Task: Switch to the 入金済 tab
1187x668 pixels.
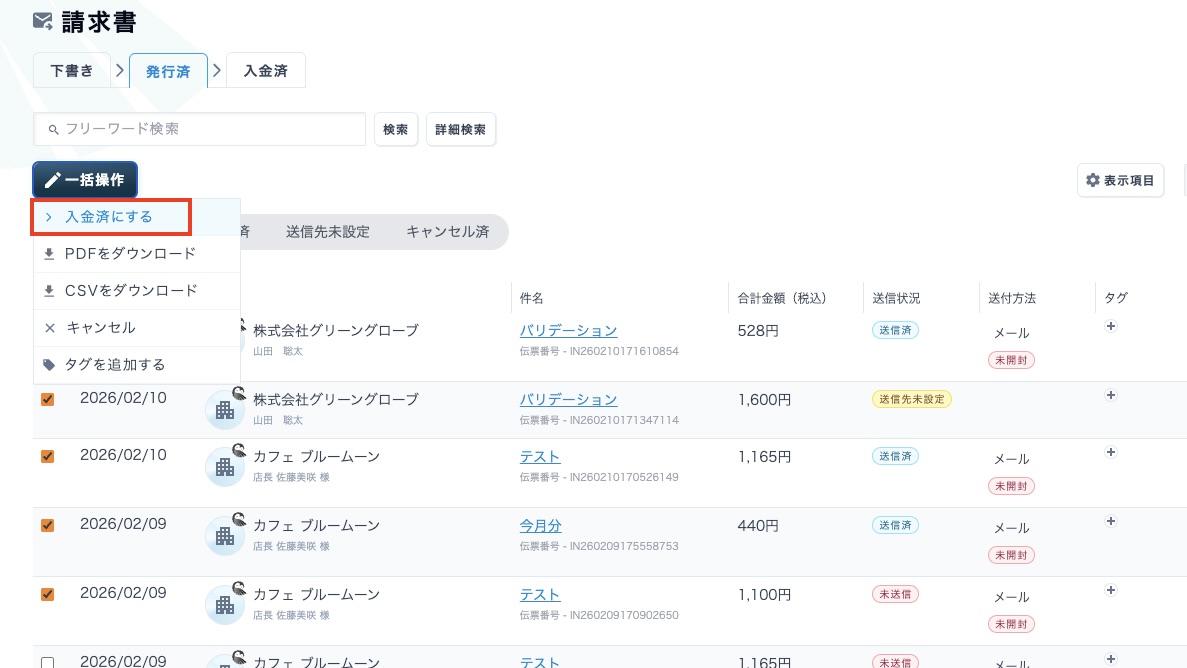Action: (x=265, y=71)
